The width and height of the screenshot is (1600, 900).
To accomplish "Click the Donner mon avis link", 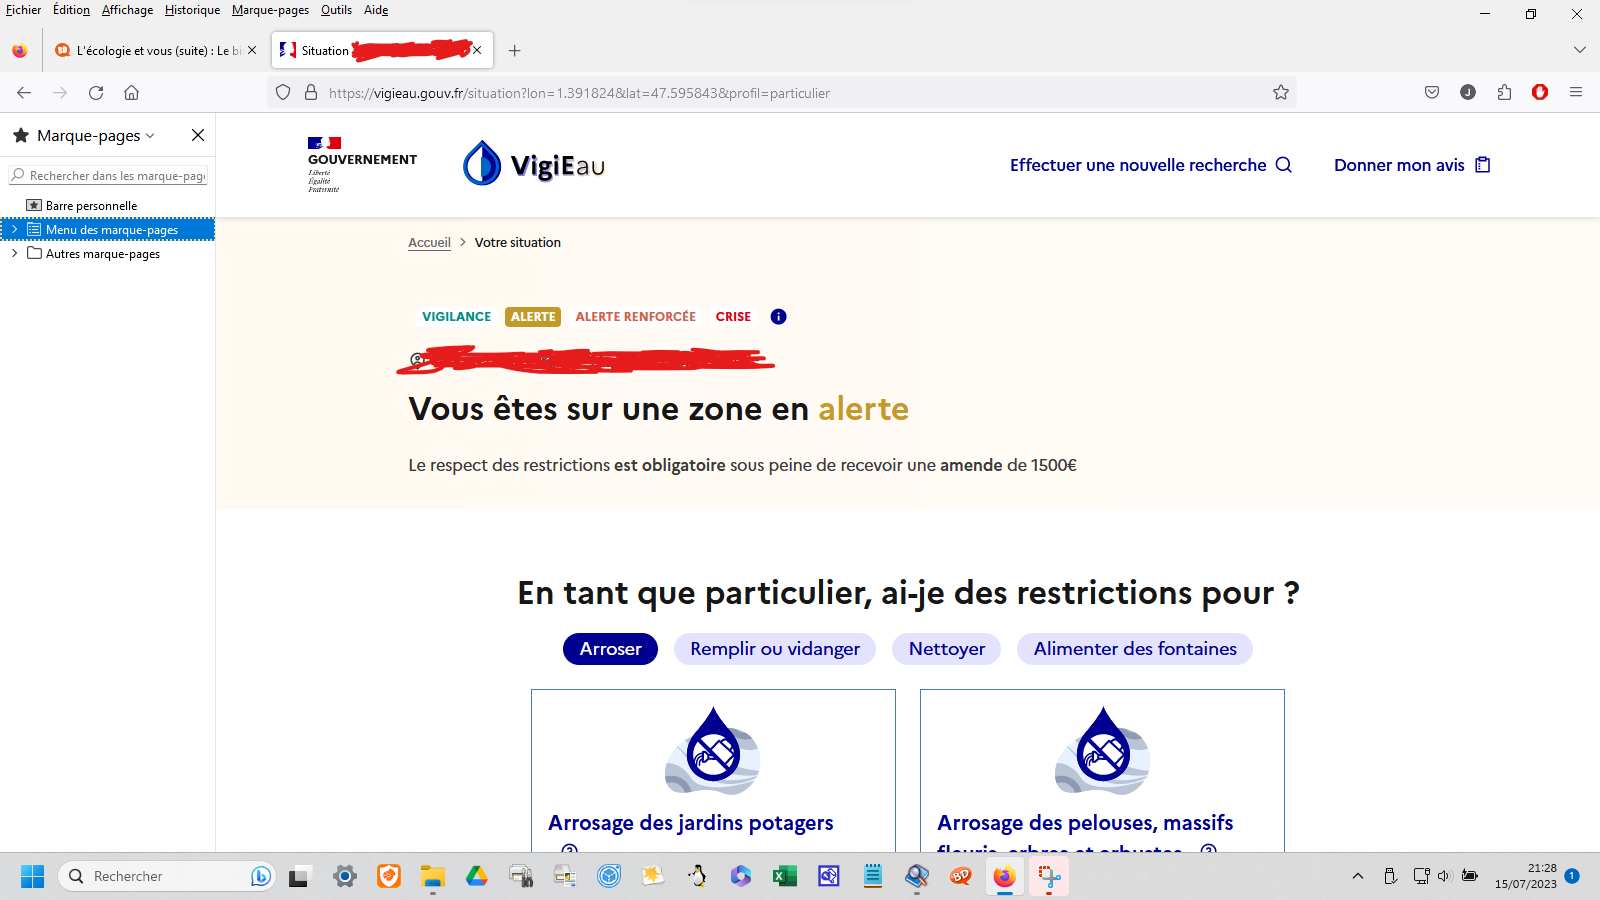I will click(x=1411, y=165).
